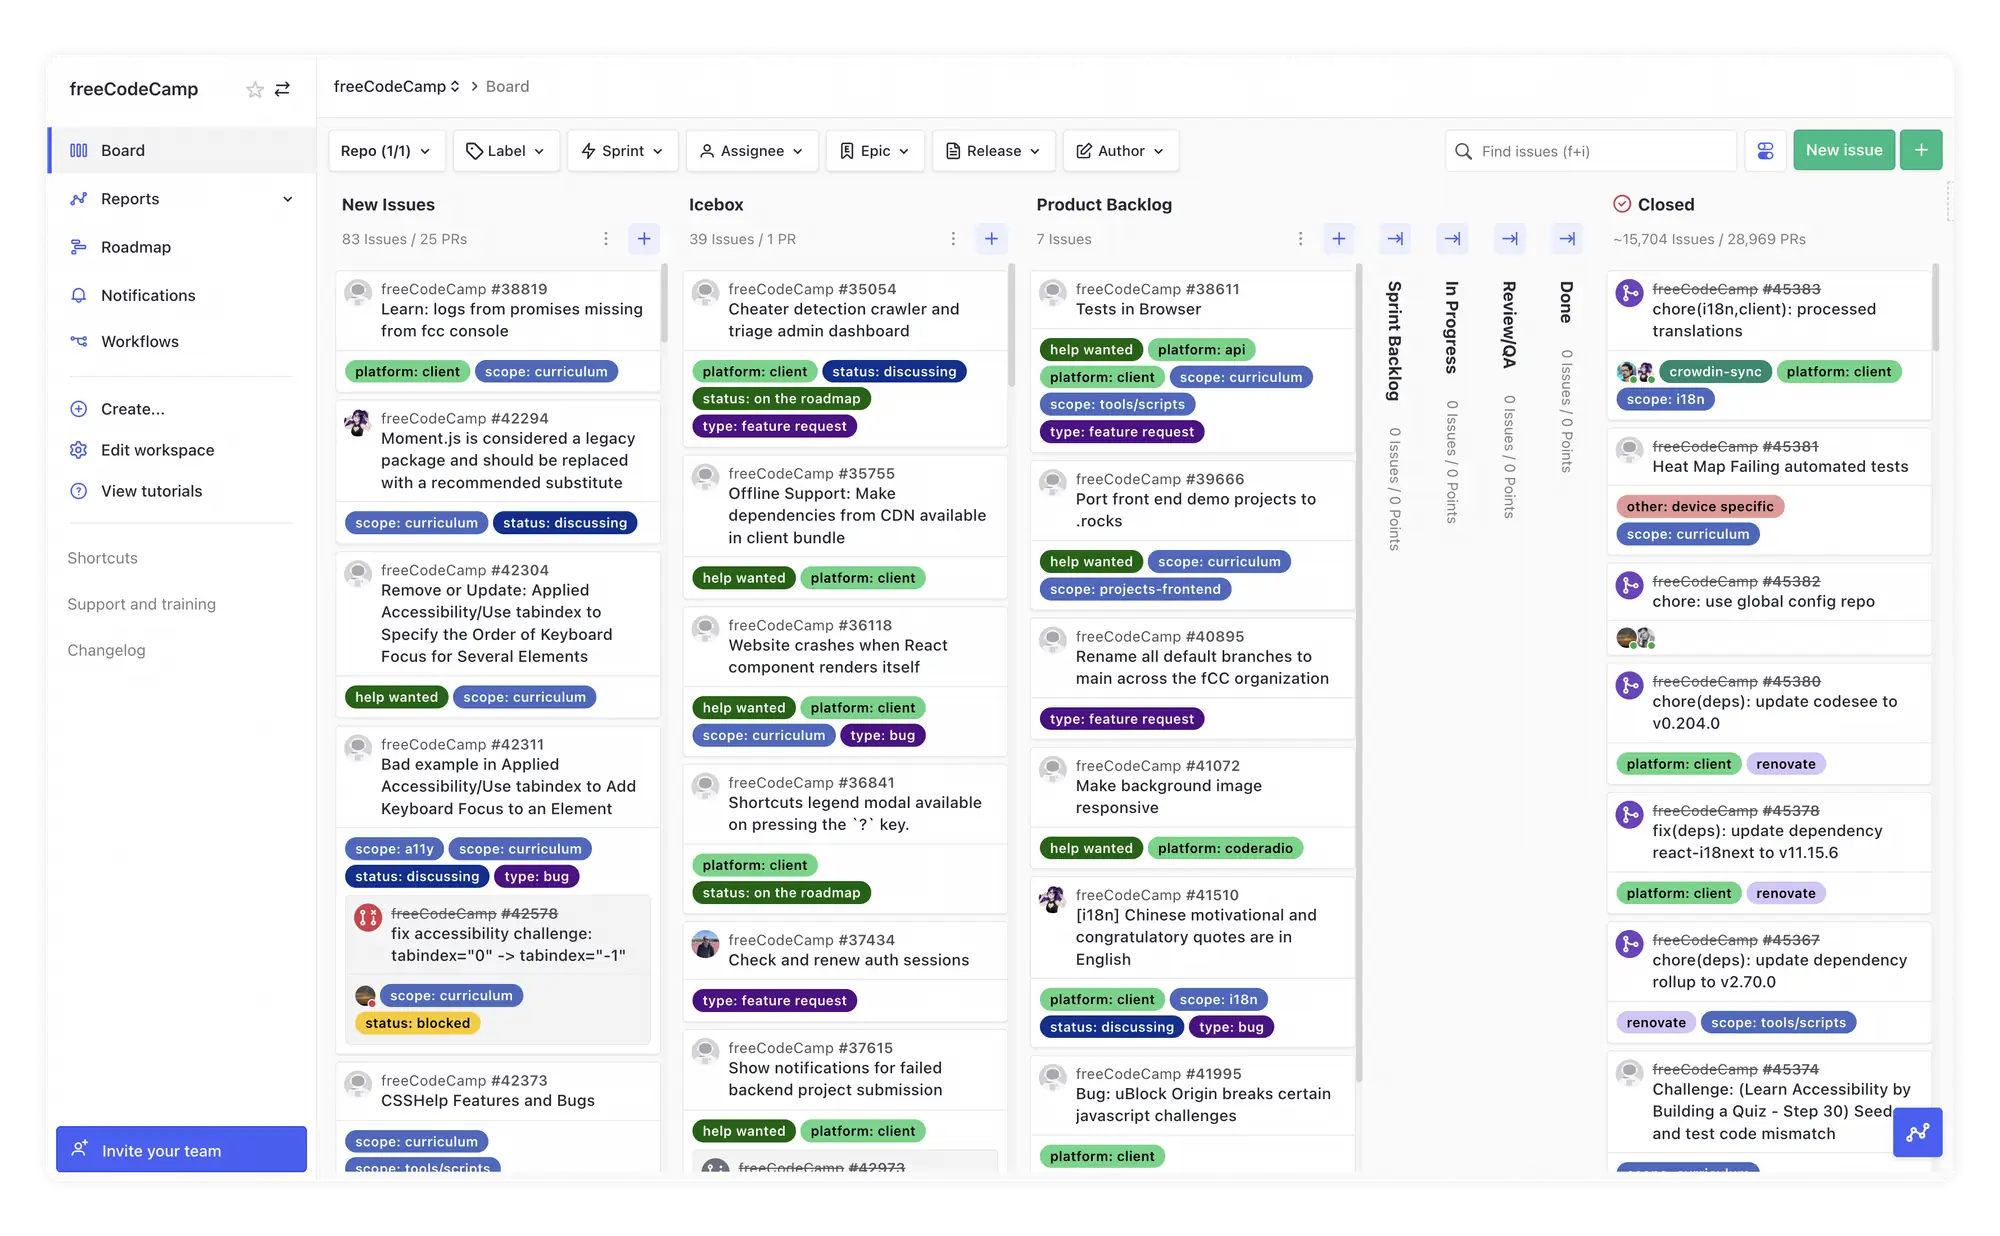Image resolution: width=2000 pixels, height=1236 pixels.
Task: Open New Issues column options menu
Action: pyautogui.click(x=605, y=239)
